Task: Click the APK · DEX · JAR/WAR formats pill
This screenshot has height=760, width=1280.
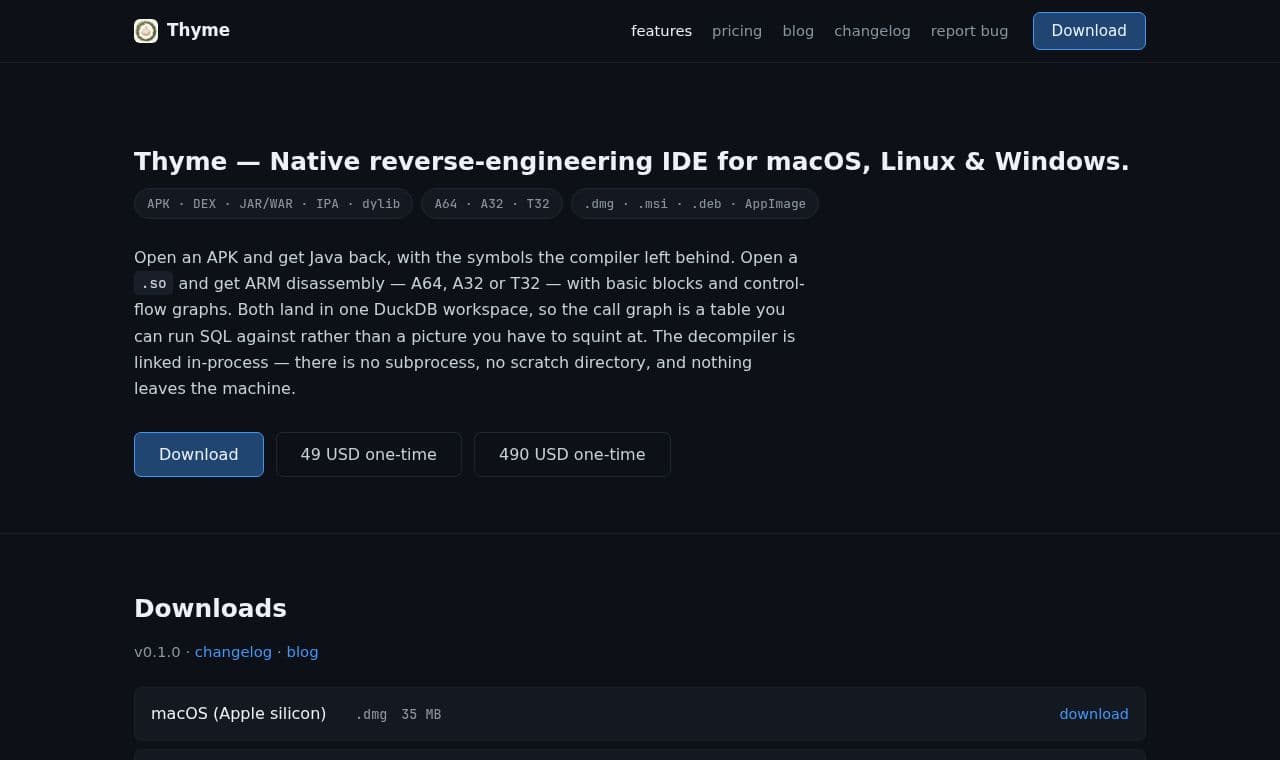Action: pyautogui.click(x=273, y=203)
